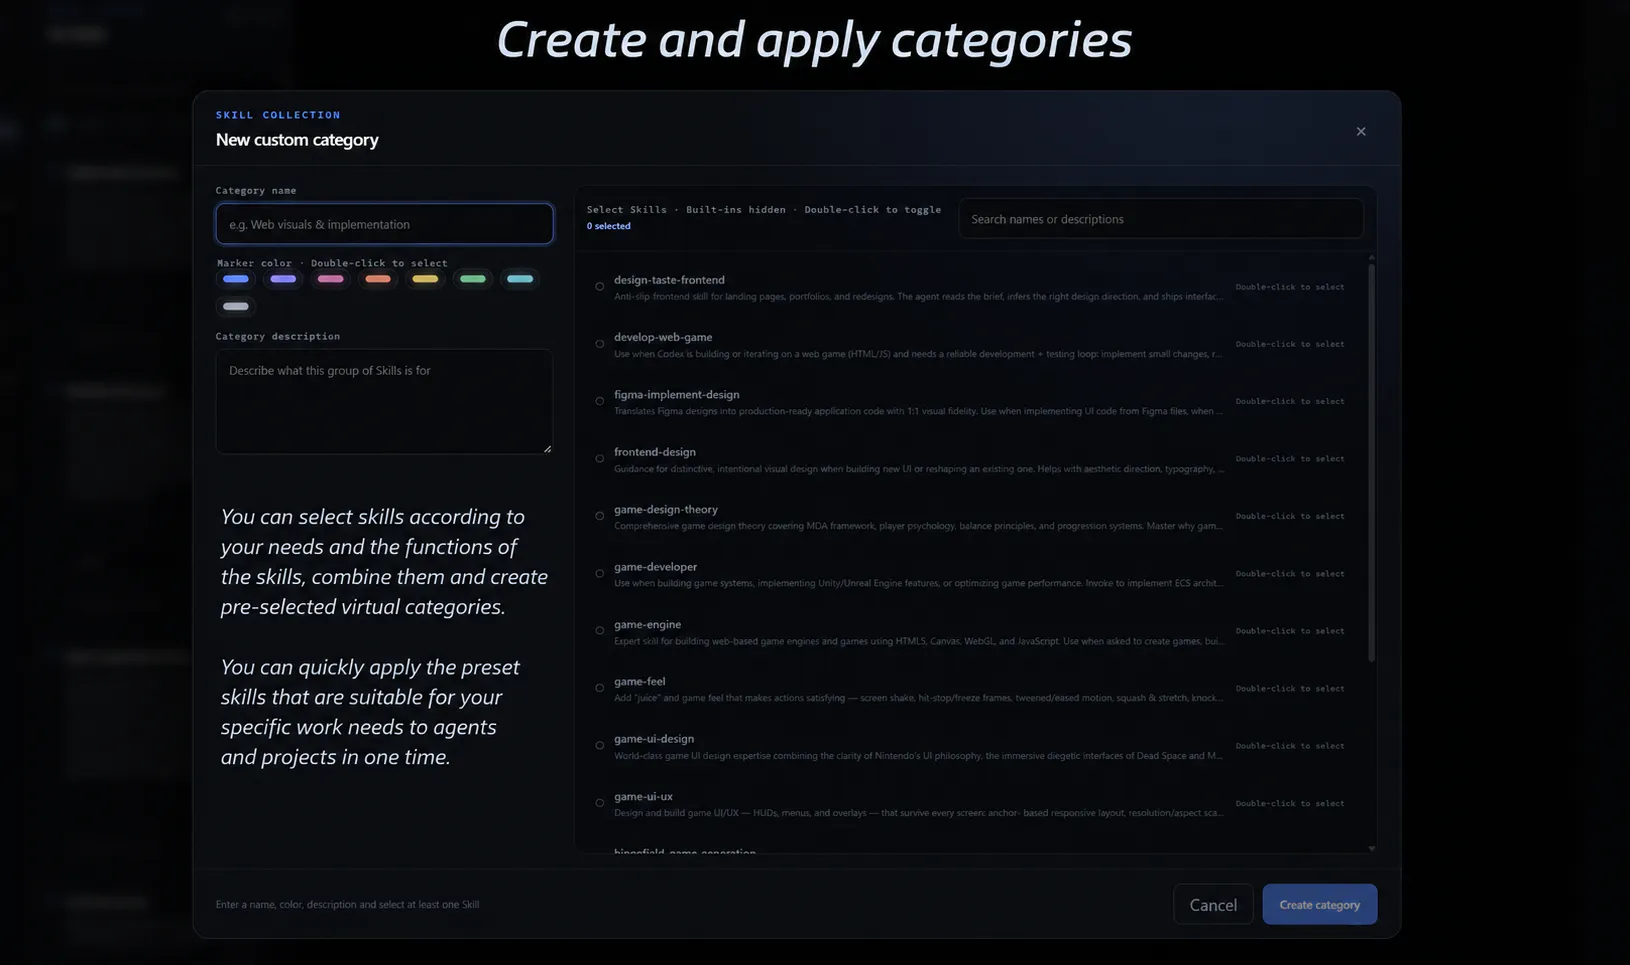Close the New custom category dialog
The image size is (1630, 965).
1360,132
